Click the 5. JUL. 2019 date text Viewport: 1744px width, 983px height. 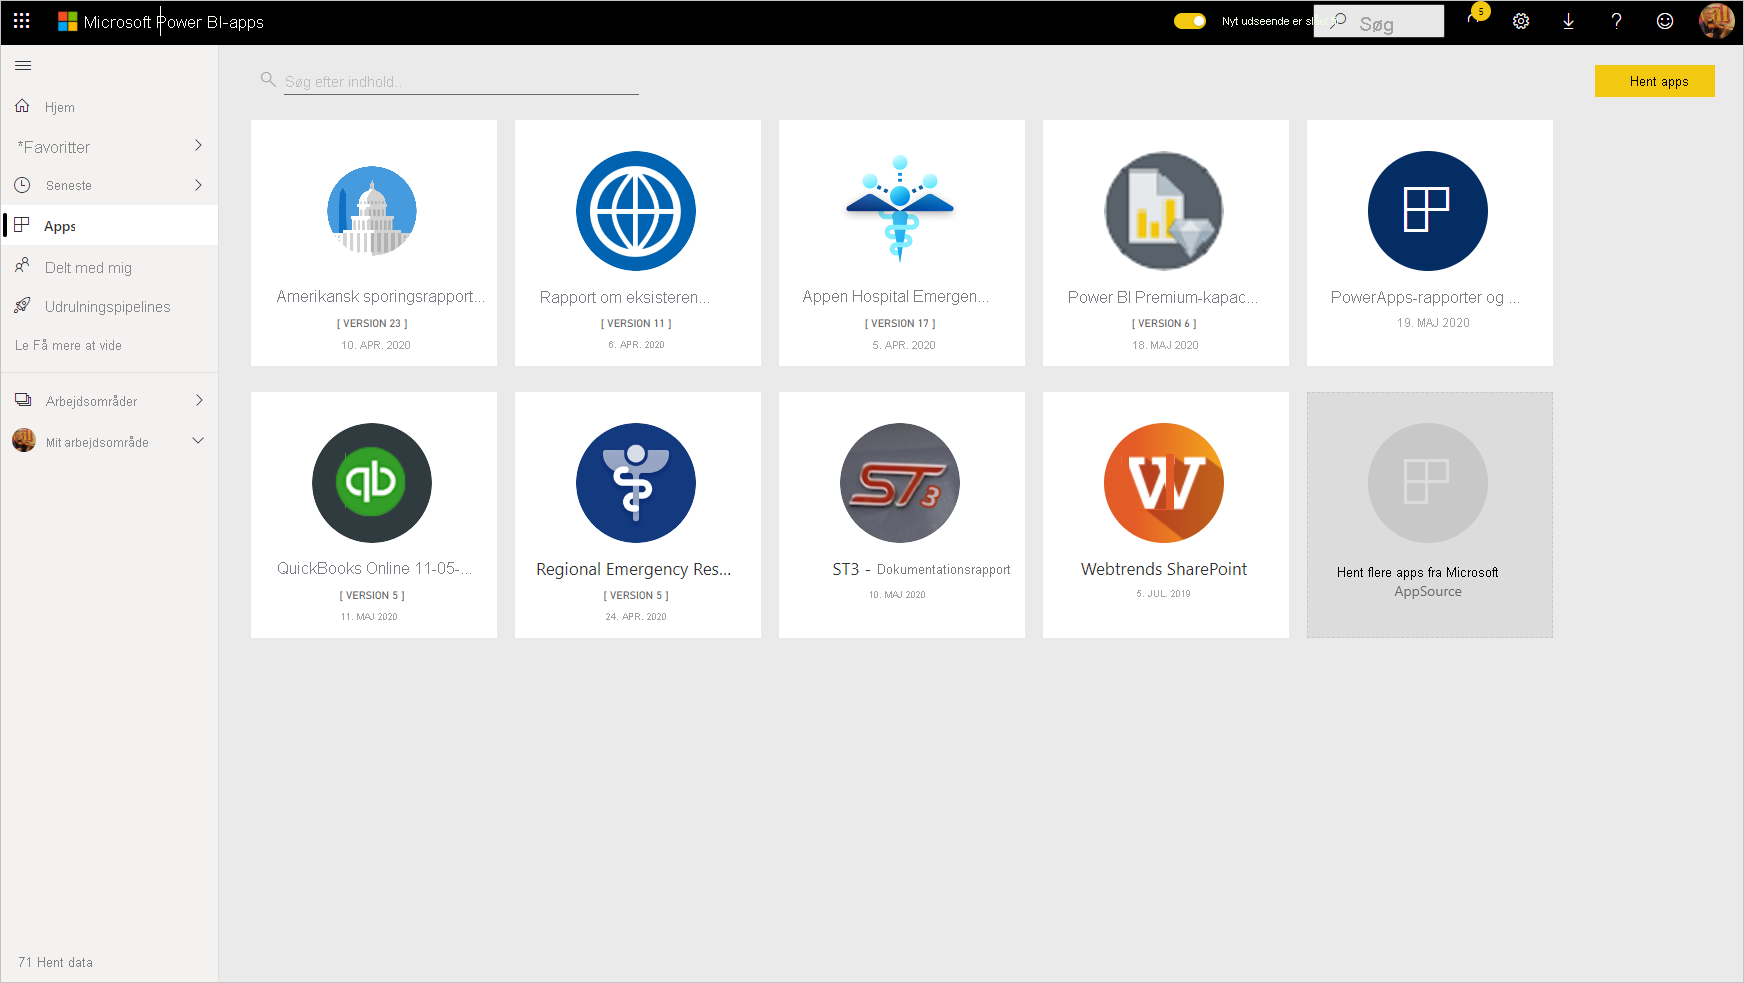click(x=1163, y=594)
